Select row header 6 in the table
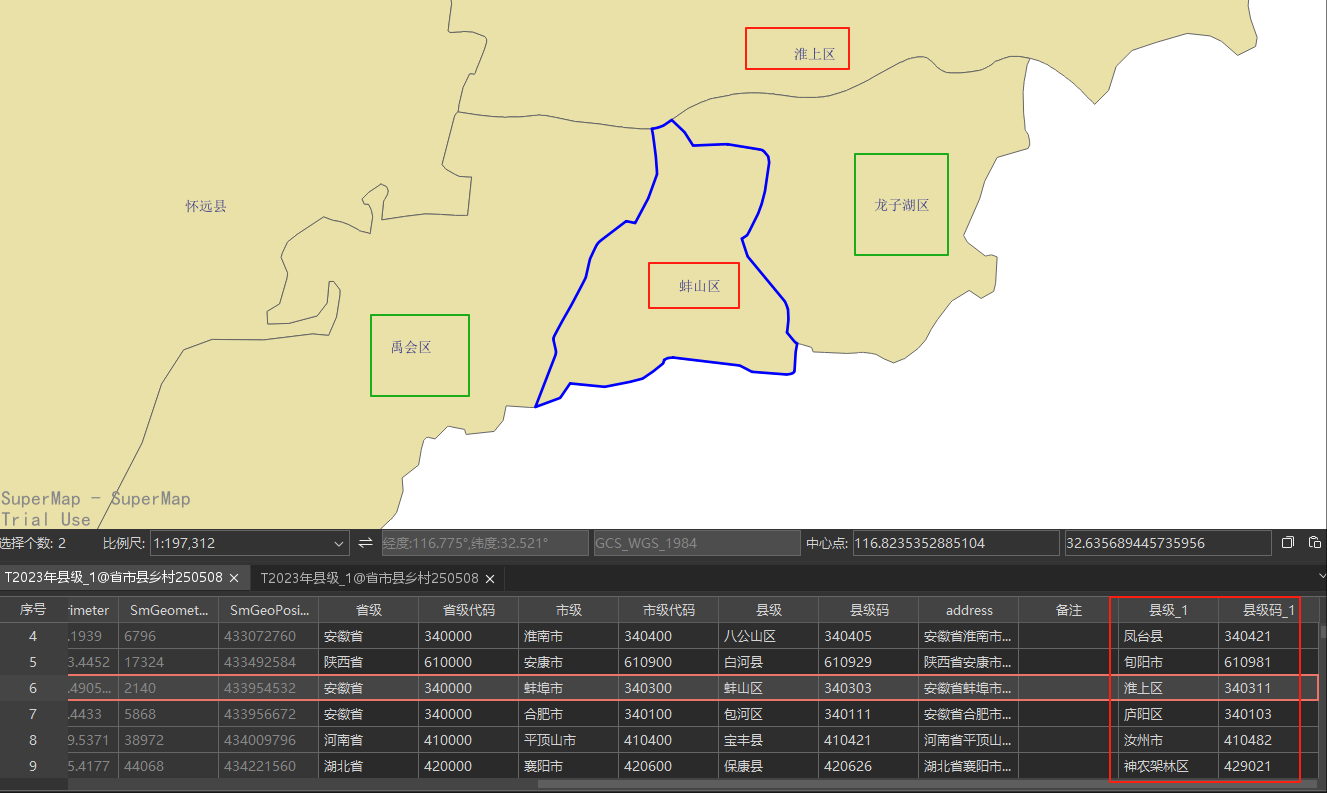Viewport: 1327px width, 793px height. pos(33,688)
